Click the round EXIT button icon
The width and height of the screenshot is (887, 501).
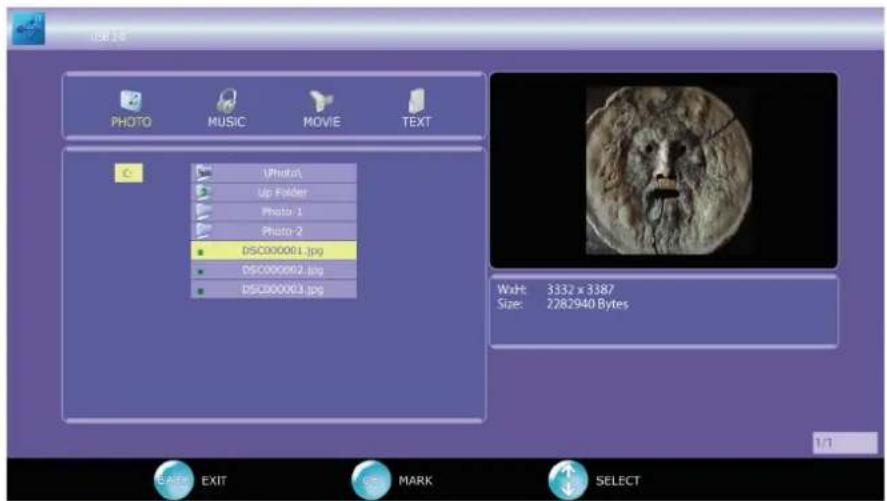click(173, 481)
